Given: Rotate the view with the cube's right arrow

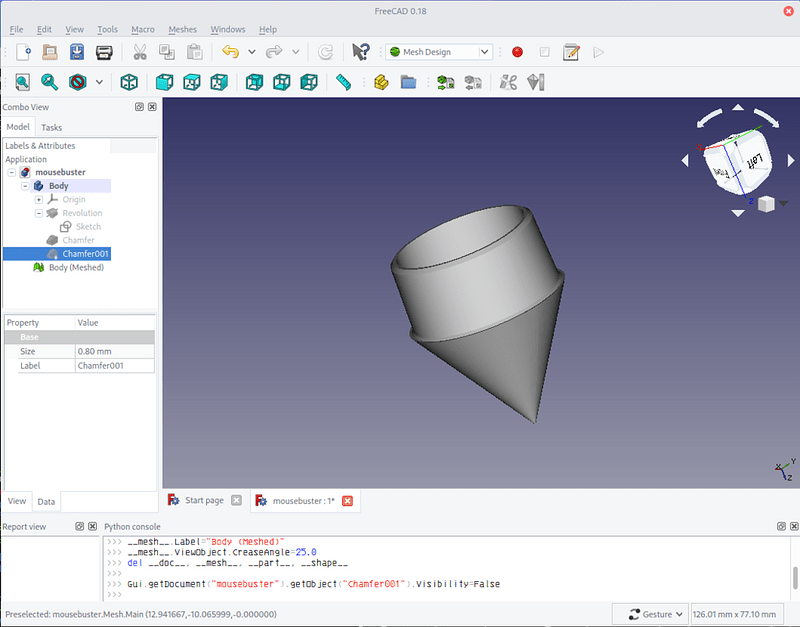Looking at the screenshot, I should tap(791, 161).
